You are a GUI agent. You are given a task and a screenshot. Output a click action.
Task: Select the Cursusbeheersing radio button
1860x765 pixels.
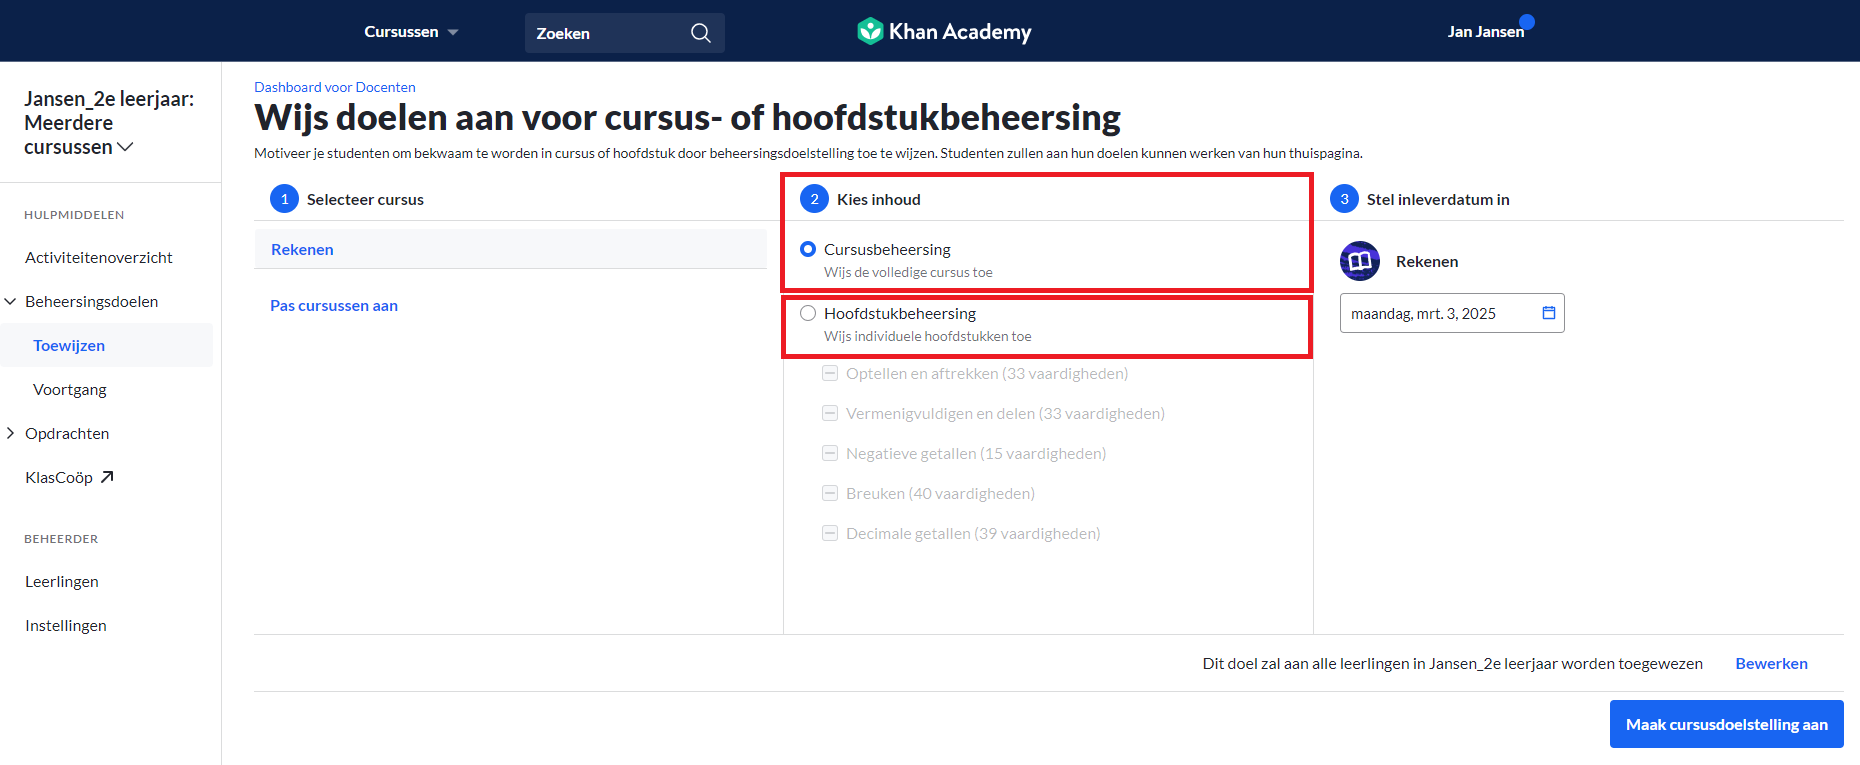808,249
